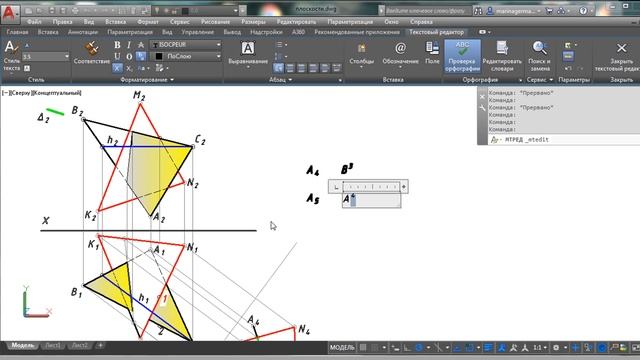
Task: Open change case Aa dropdown
Action: tap(143, 68)
